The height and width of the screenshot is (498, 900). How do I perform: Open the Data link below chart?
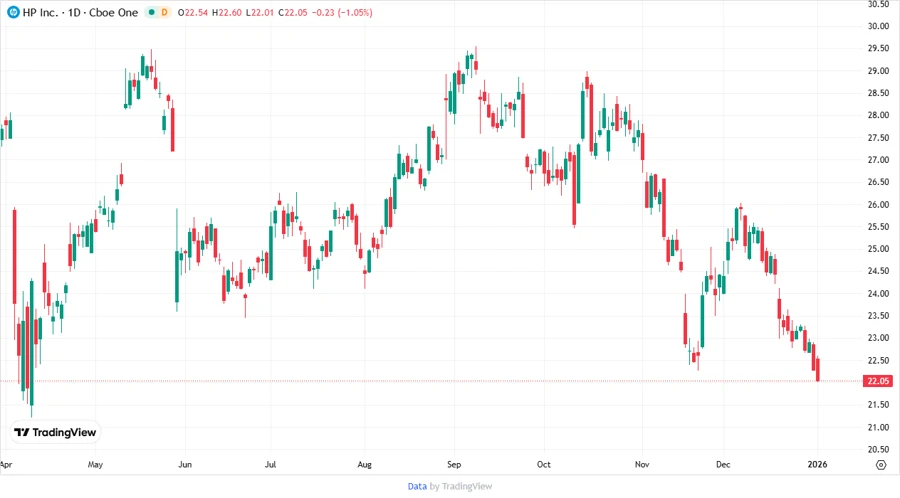click(x=417, y=486)
